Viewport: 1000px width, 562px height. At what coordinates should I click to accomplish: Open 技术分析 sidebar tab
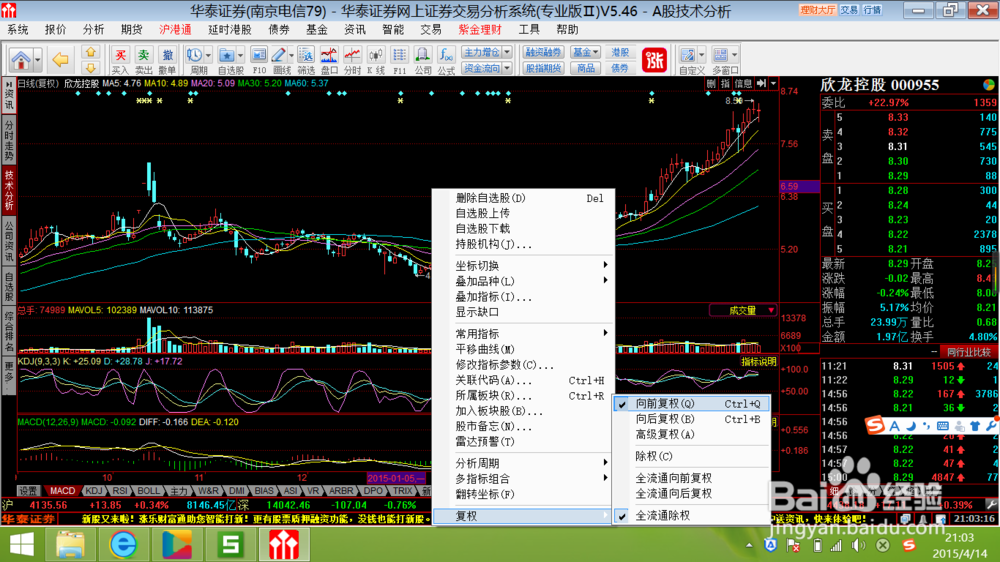tap(9, 190)
